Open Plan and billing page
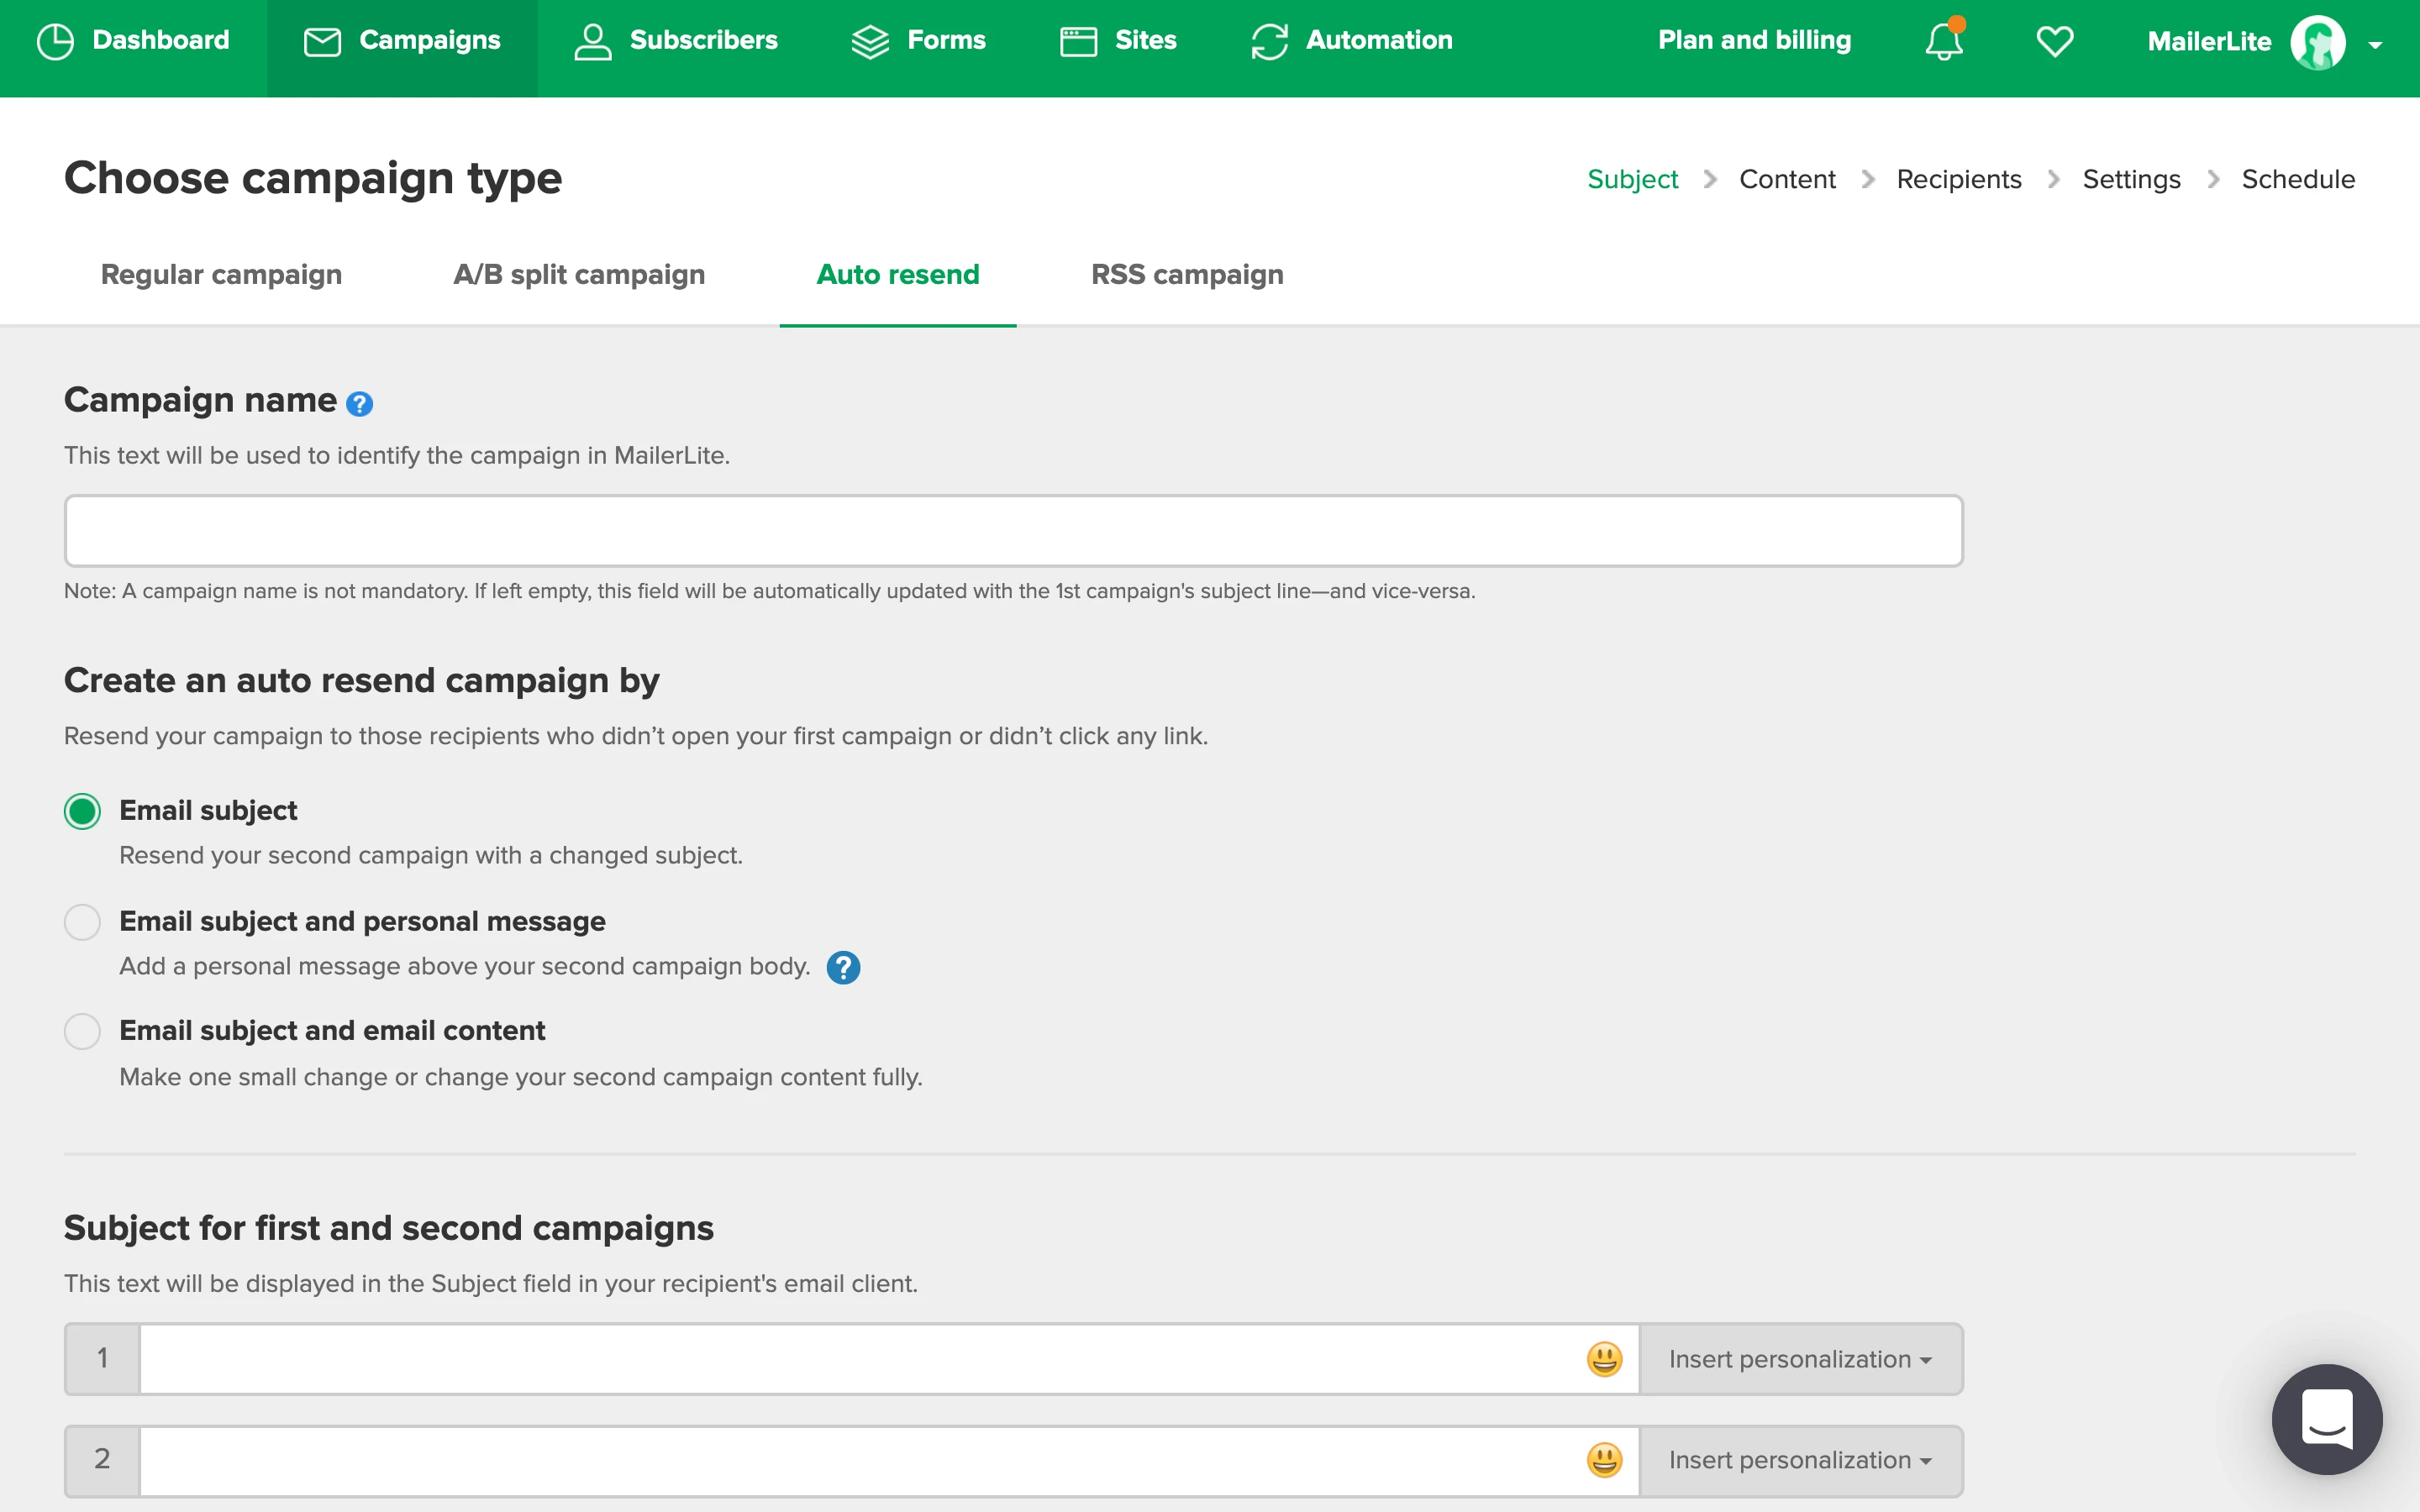Image resolution: width=2420 pixels, height=1512 pixels. coord(1754,40)
